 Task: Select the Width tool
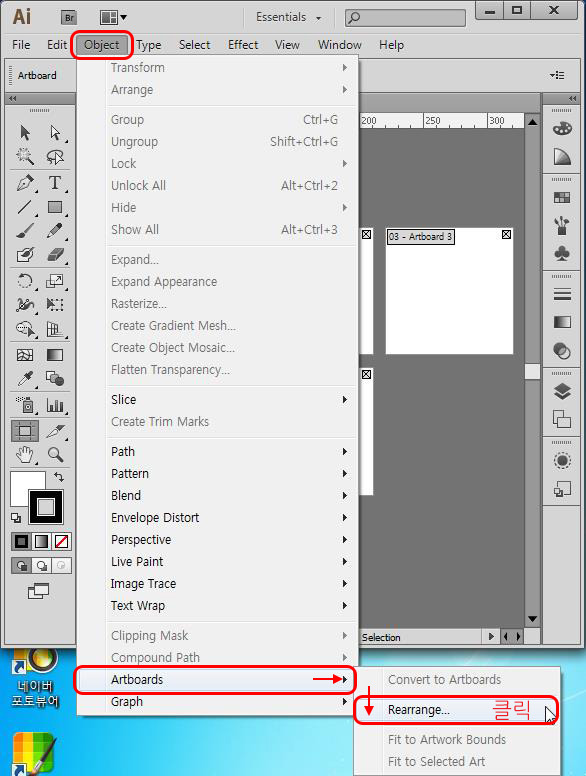coord(25,304)
